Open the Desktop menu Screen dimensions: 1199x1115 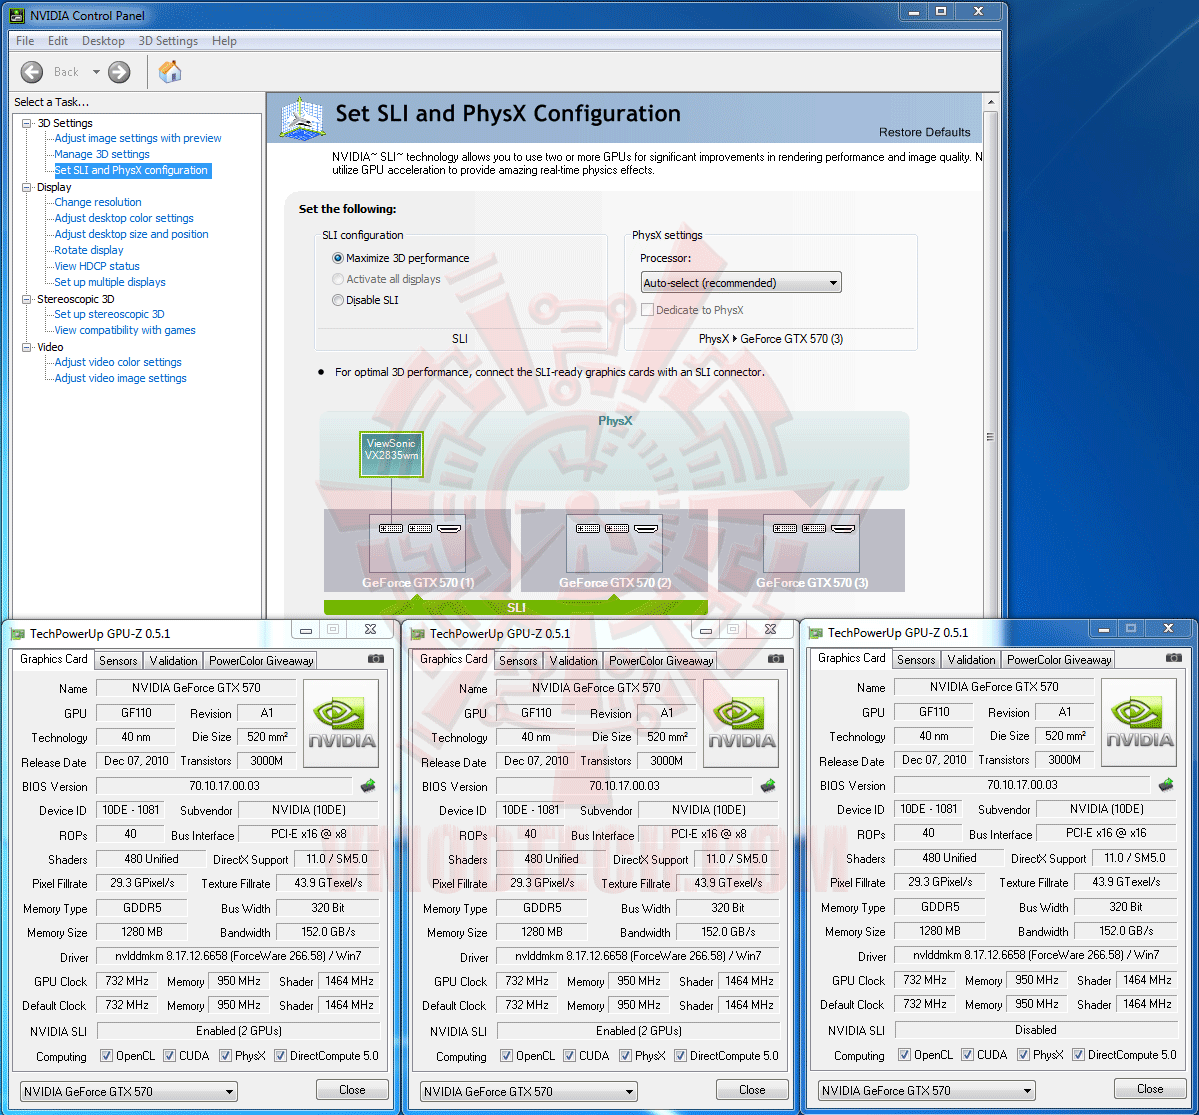(103, 41)
